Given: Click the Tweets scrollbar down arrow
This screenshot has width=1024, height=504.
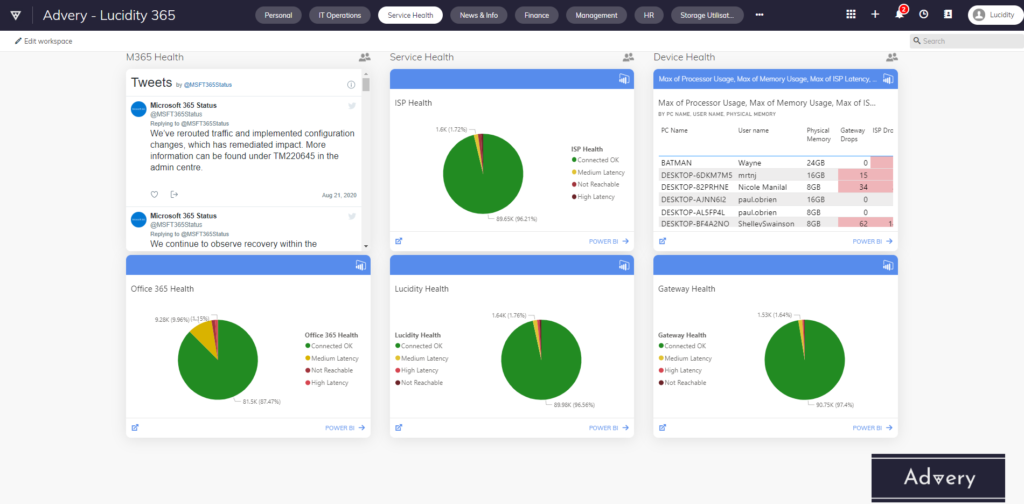Looking at the screenshot, I should click(366, 246).
